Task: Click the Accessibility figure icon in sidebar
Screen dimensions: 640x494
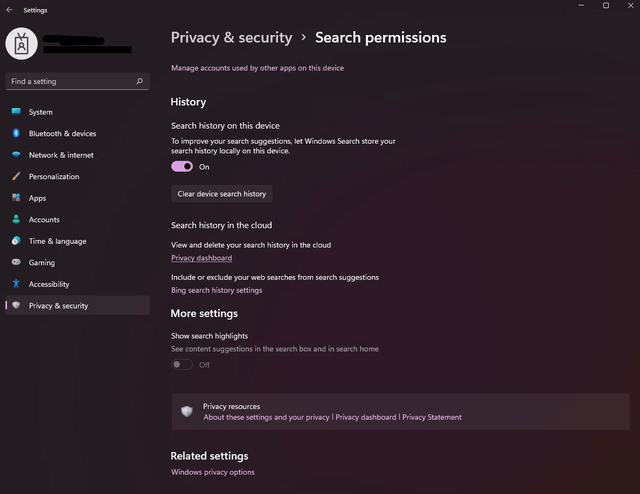Action: pyautogui.click(x=16, y=284)
